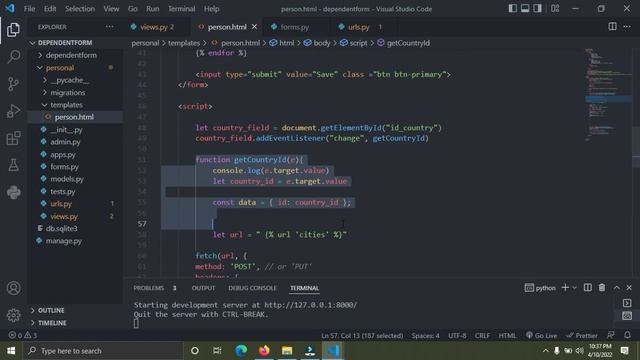Image resolution: width=640 pixels, height=360 pixels.
Task: Expand the migrations folder
Action: tap(68, 93)
